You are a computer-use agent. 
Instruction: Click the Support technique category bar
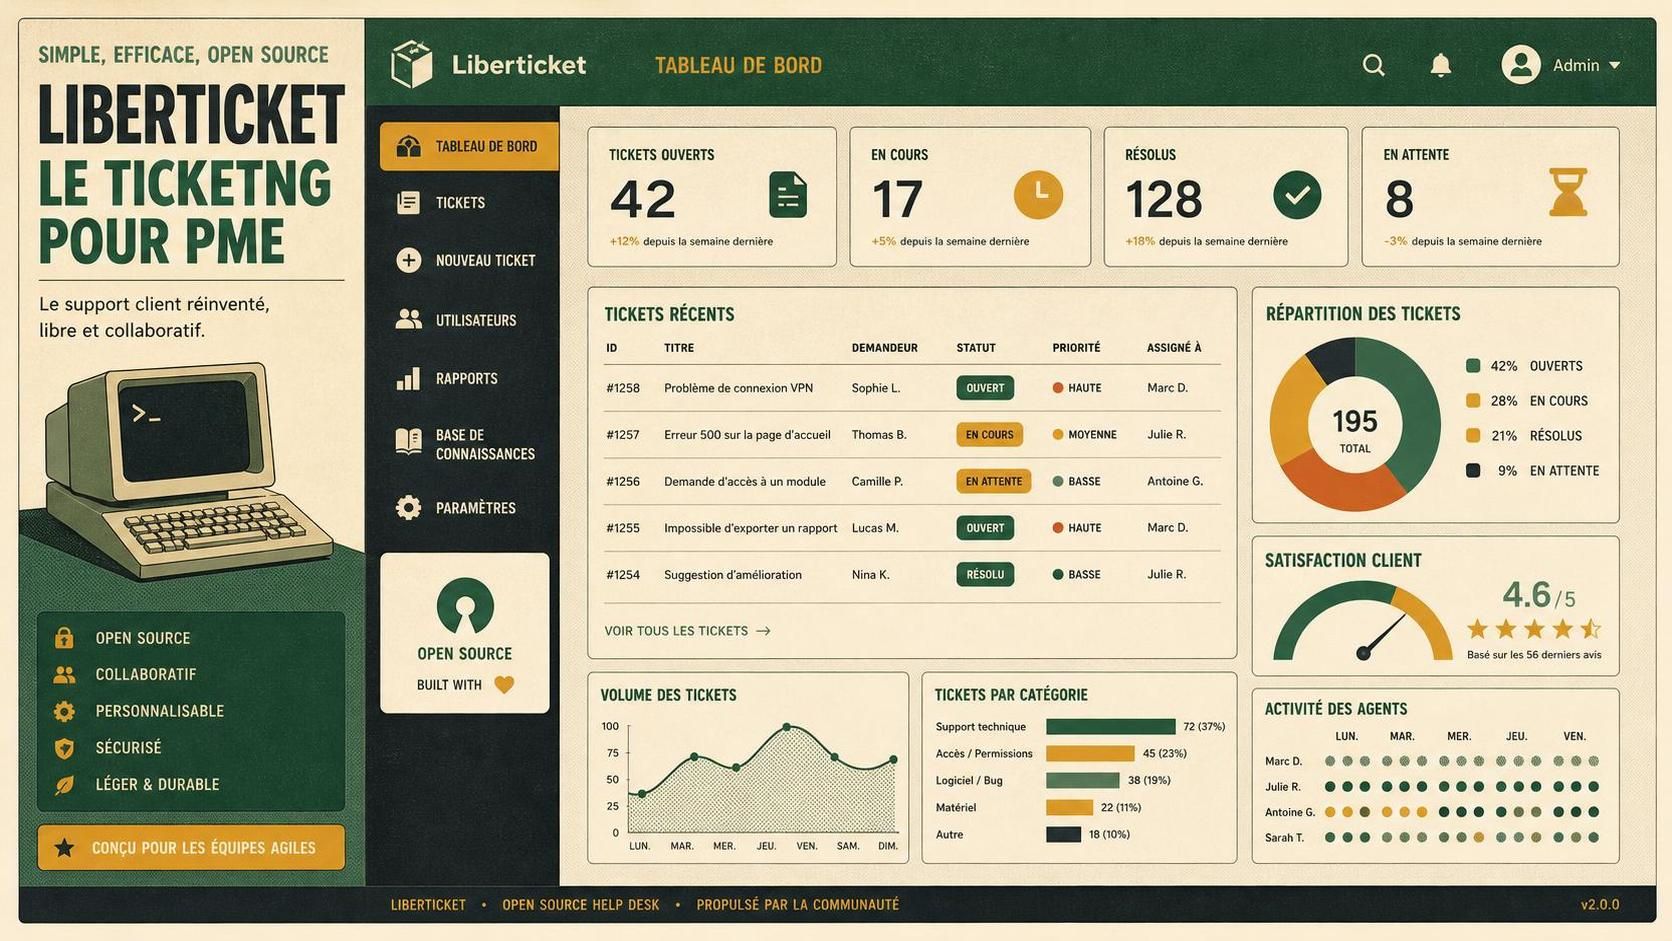point(1110,727)
